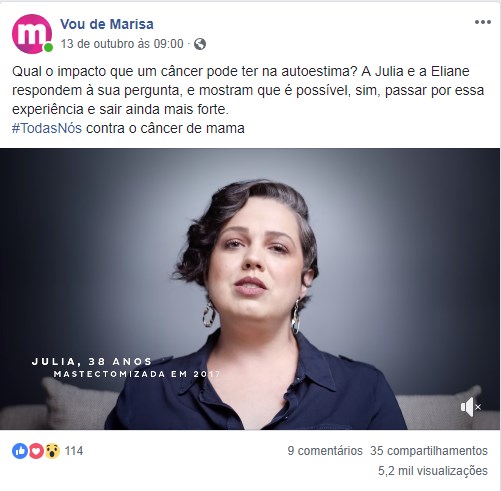This screenshot has width=501, height=491.
Task: Play the video of Julia
Action: point(250,289)
